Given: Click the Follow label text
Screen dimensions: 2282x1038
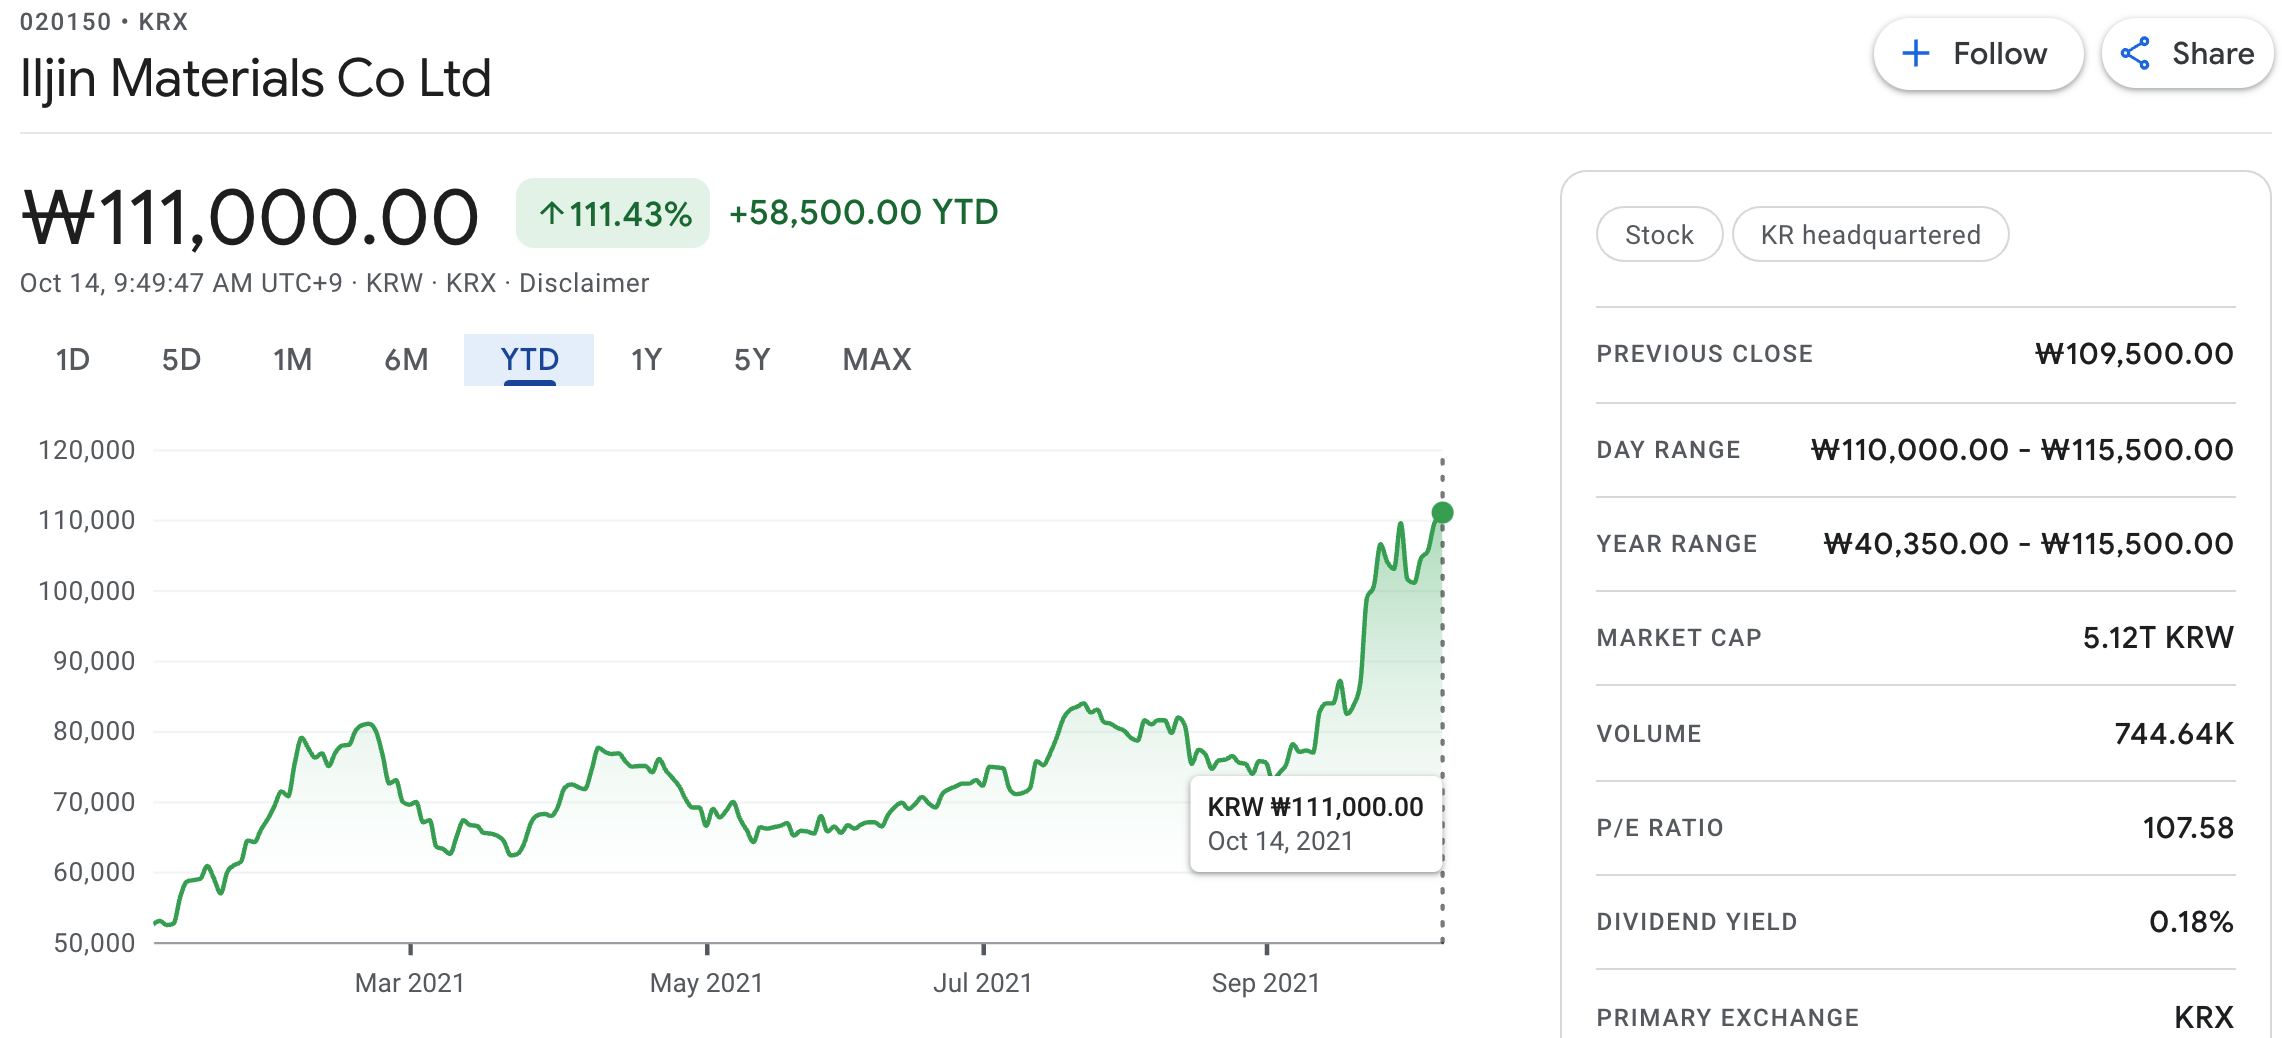Looking at the screenshot, I should (2000, 53).
